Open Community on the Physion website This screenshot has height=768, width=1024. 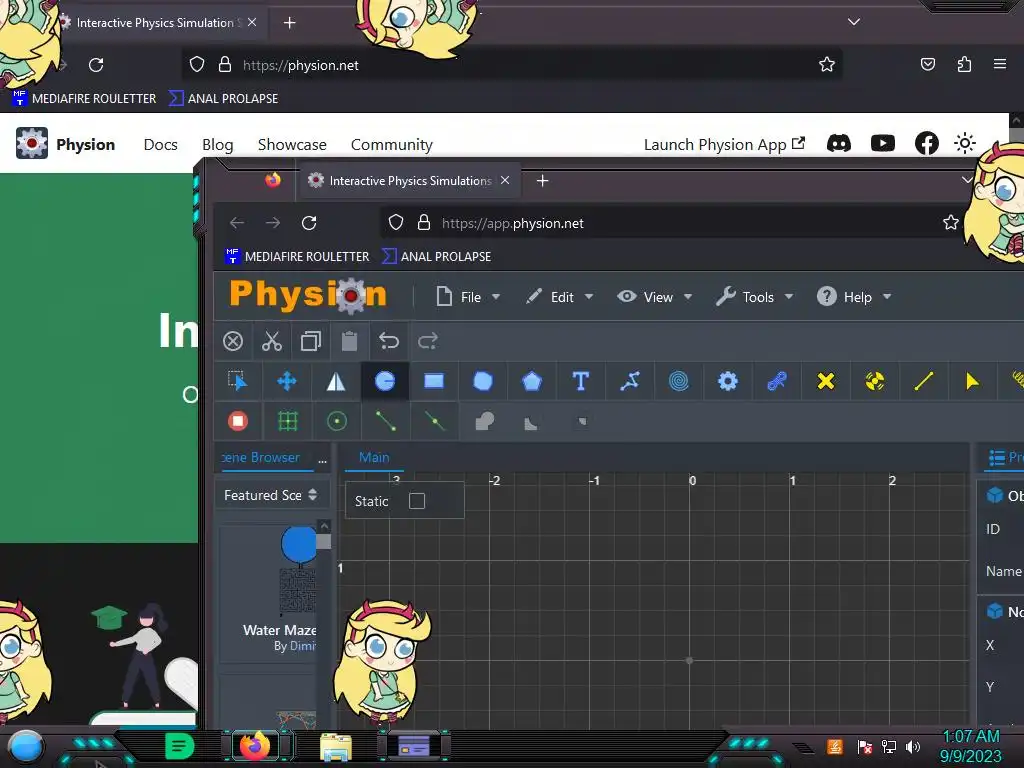click(392, 144)
